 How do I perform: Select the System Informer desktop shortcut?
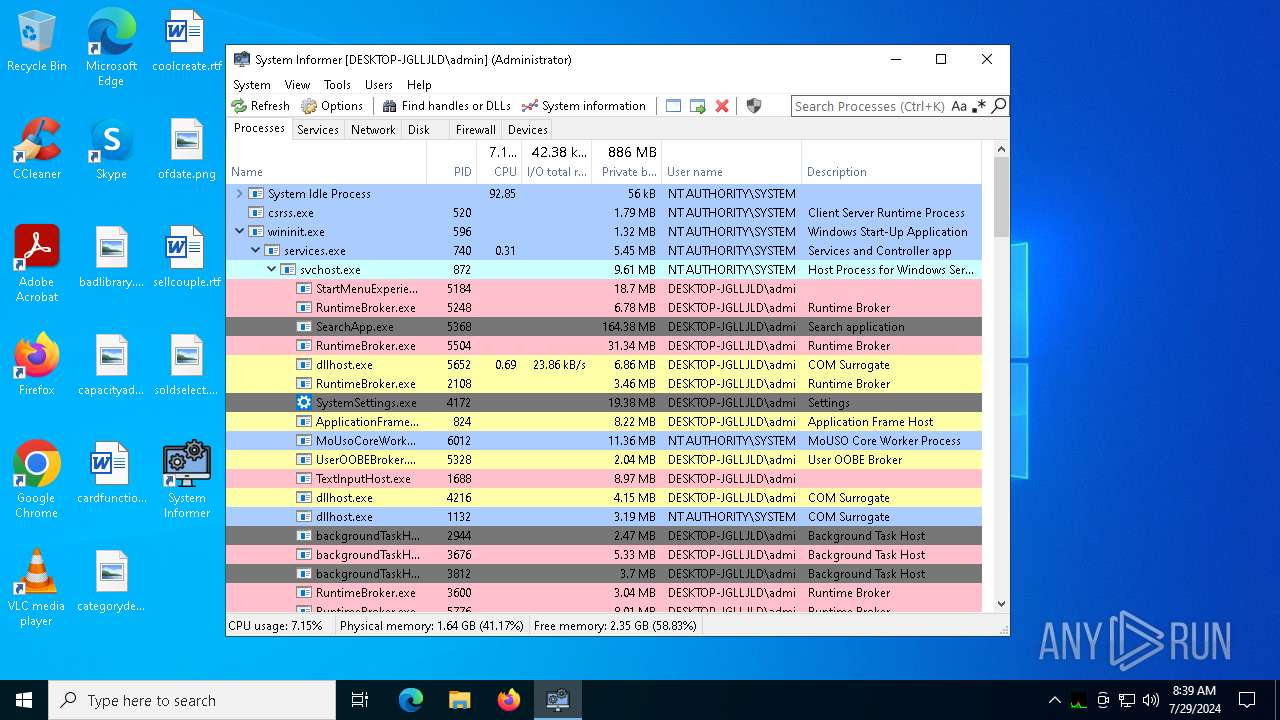coord(187,479)
